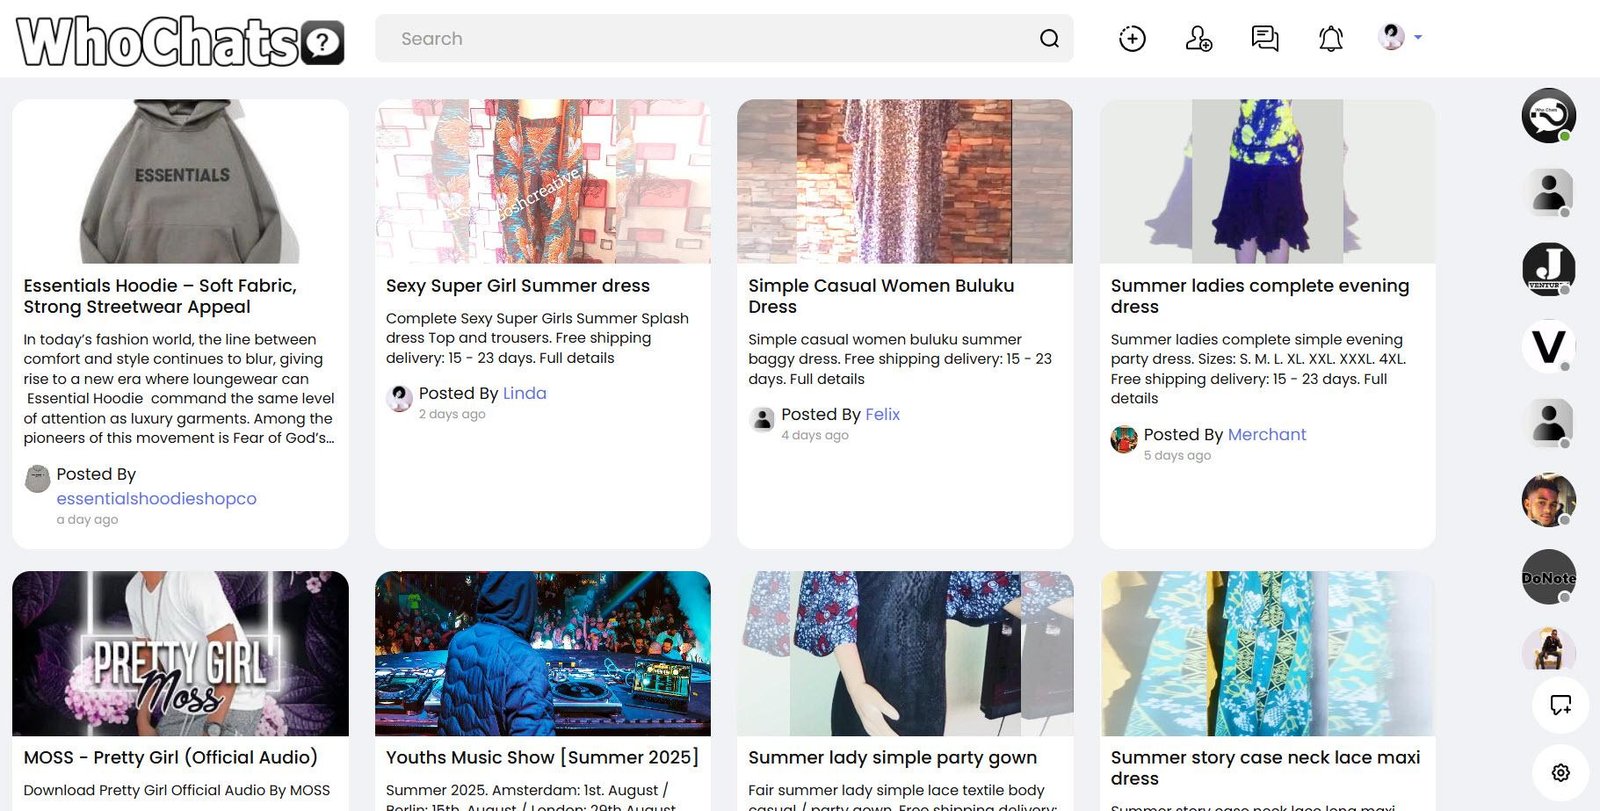The width and height of the screenshot is (1600, 811).
Task: Open Summer ladies complete evening dress post
Action: tap(1260, 296)
